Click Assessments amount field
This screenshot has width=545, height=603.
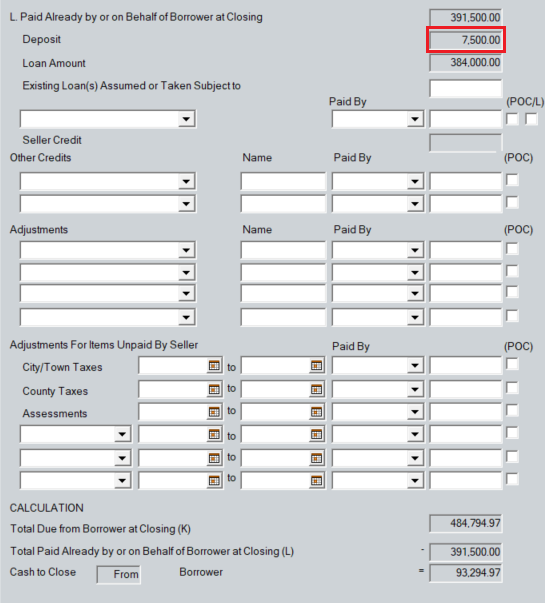tap(465, 412)
